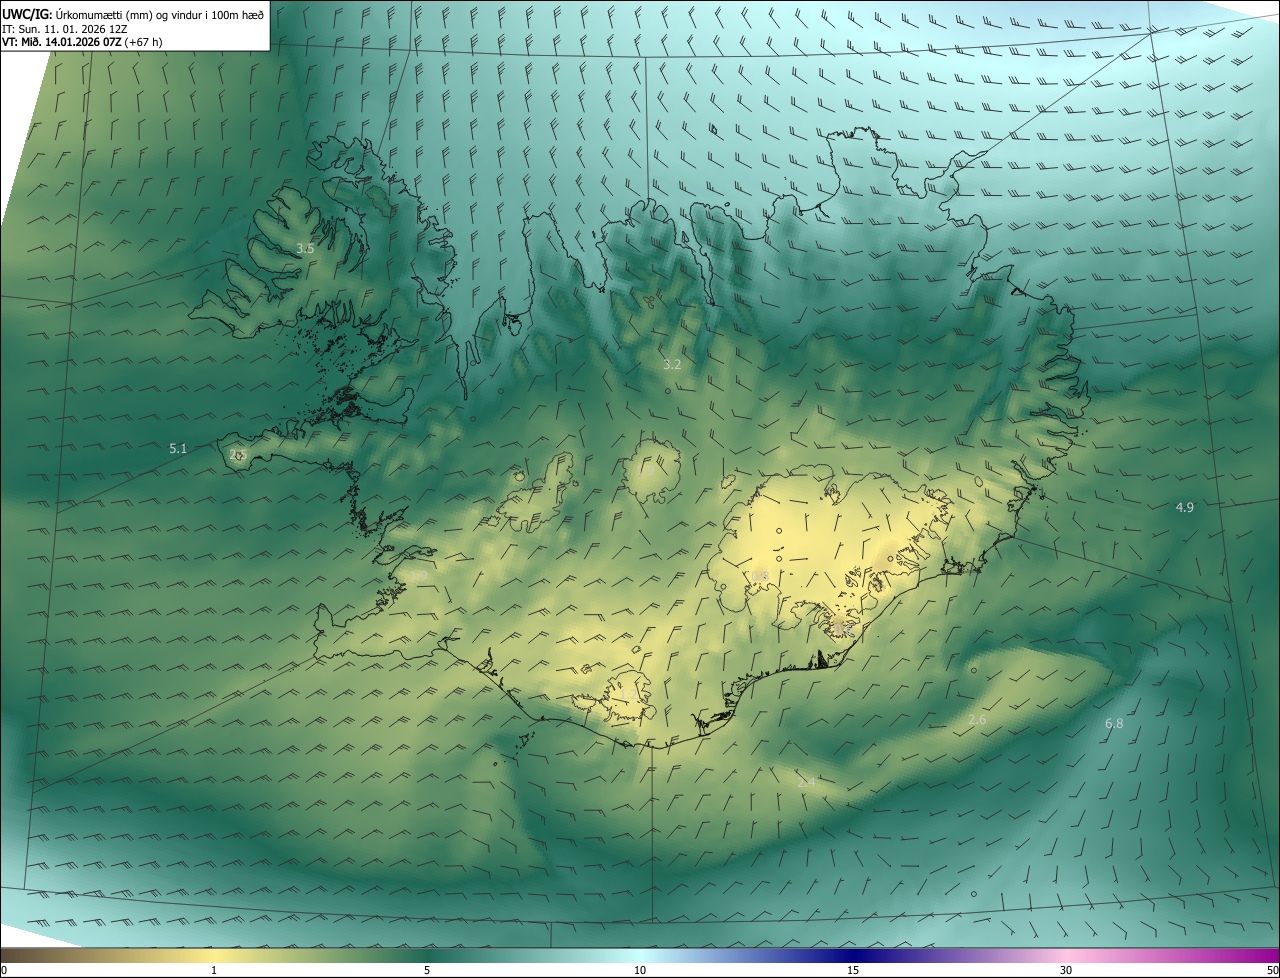1280x978 pixels.
Task: Click the valid time line 'VT: Mið. 14.01.2026 07Z (+67 h)'
Action: (x=82, y=42)
